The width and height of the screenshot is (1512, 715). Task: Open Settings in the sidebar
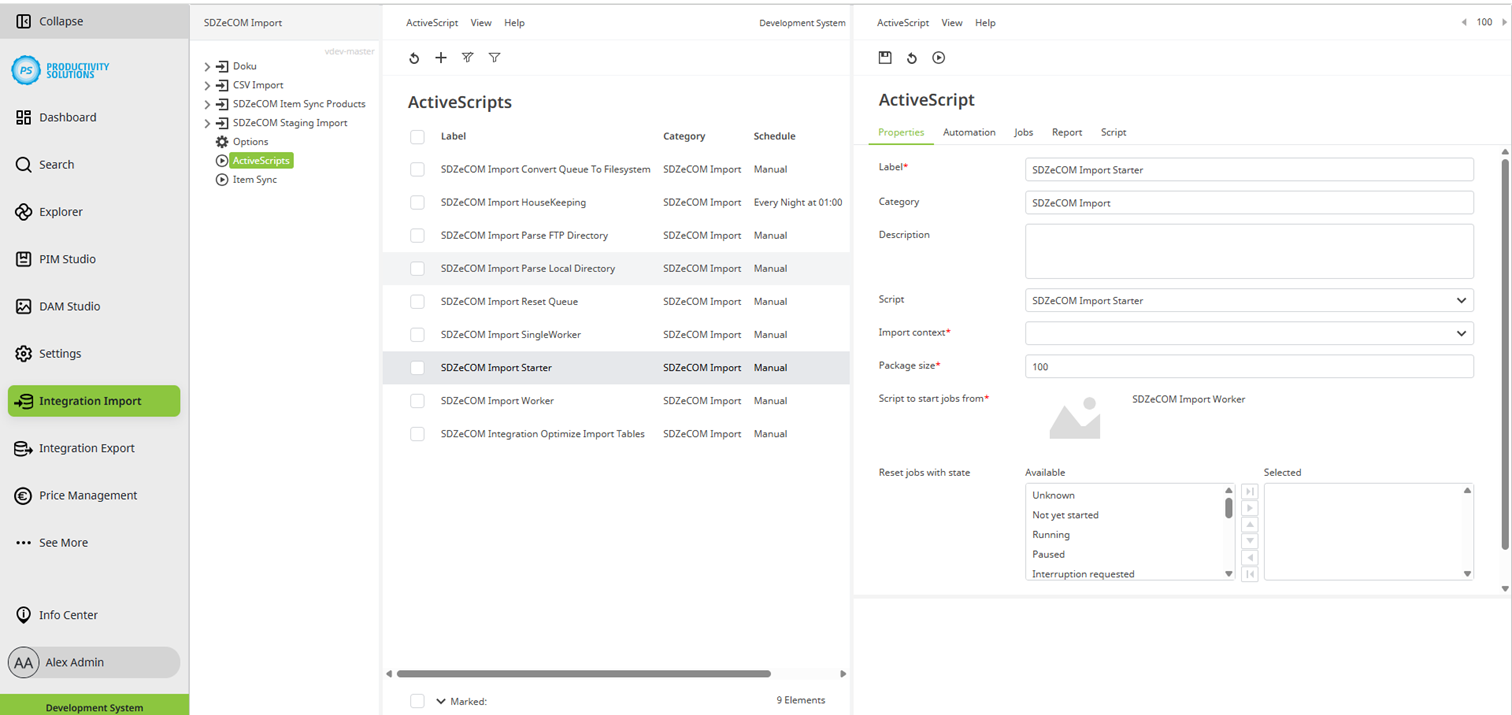60,353
